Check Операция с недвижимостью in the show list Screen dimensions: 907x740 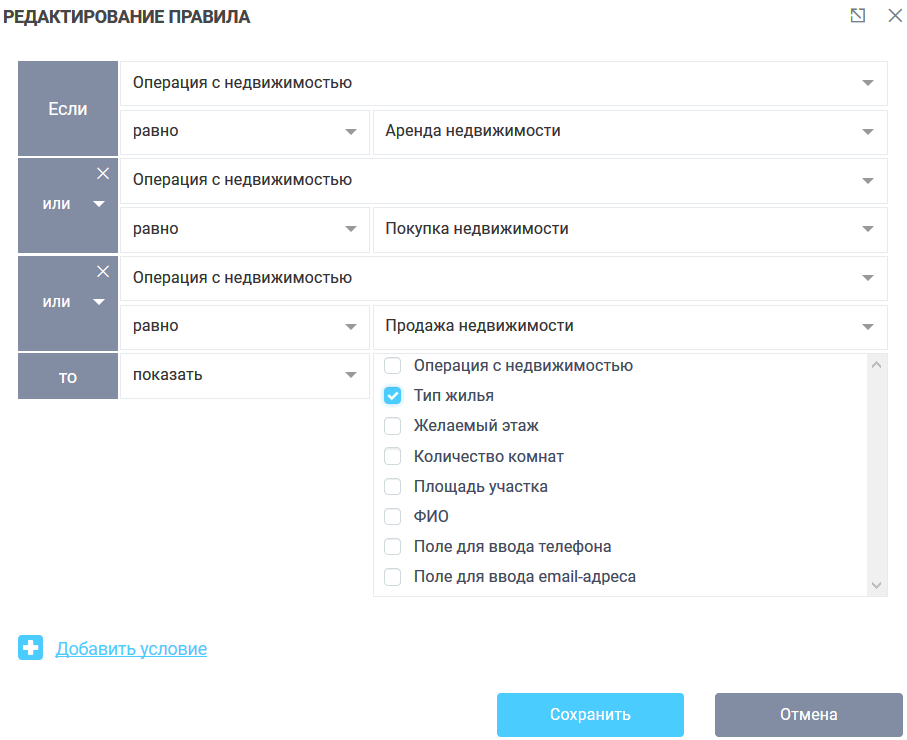(x=392, y=365)
